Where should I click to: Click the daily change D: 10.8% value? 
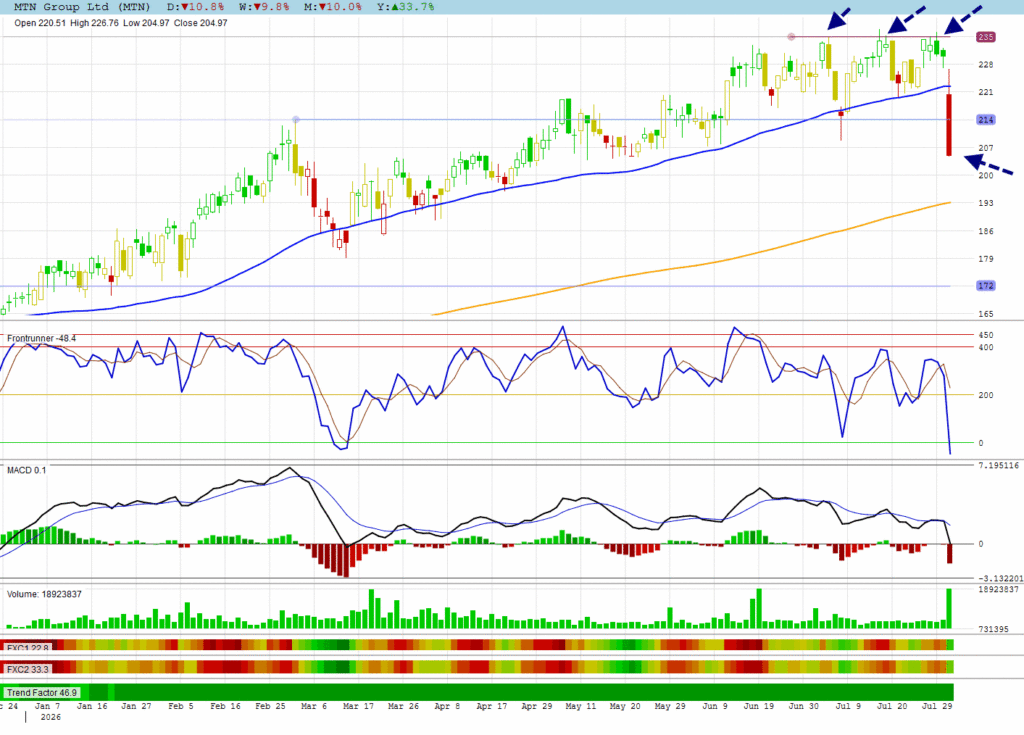pyautogui.click(x=195, y=7)
